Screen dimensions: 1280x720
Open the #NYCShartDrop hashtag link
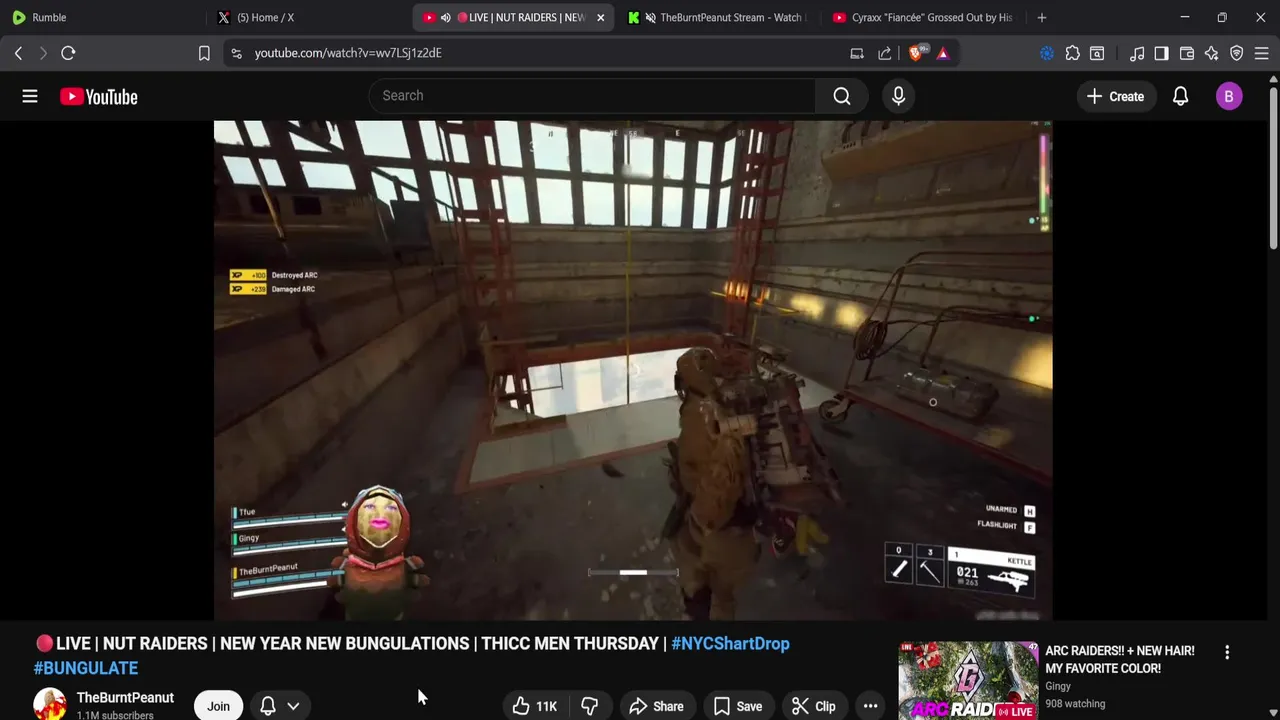click(730, 643)
